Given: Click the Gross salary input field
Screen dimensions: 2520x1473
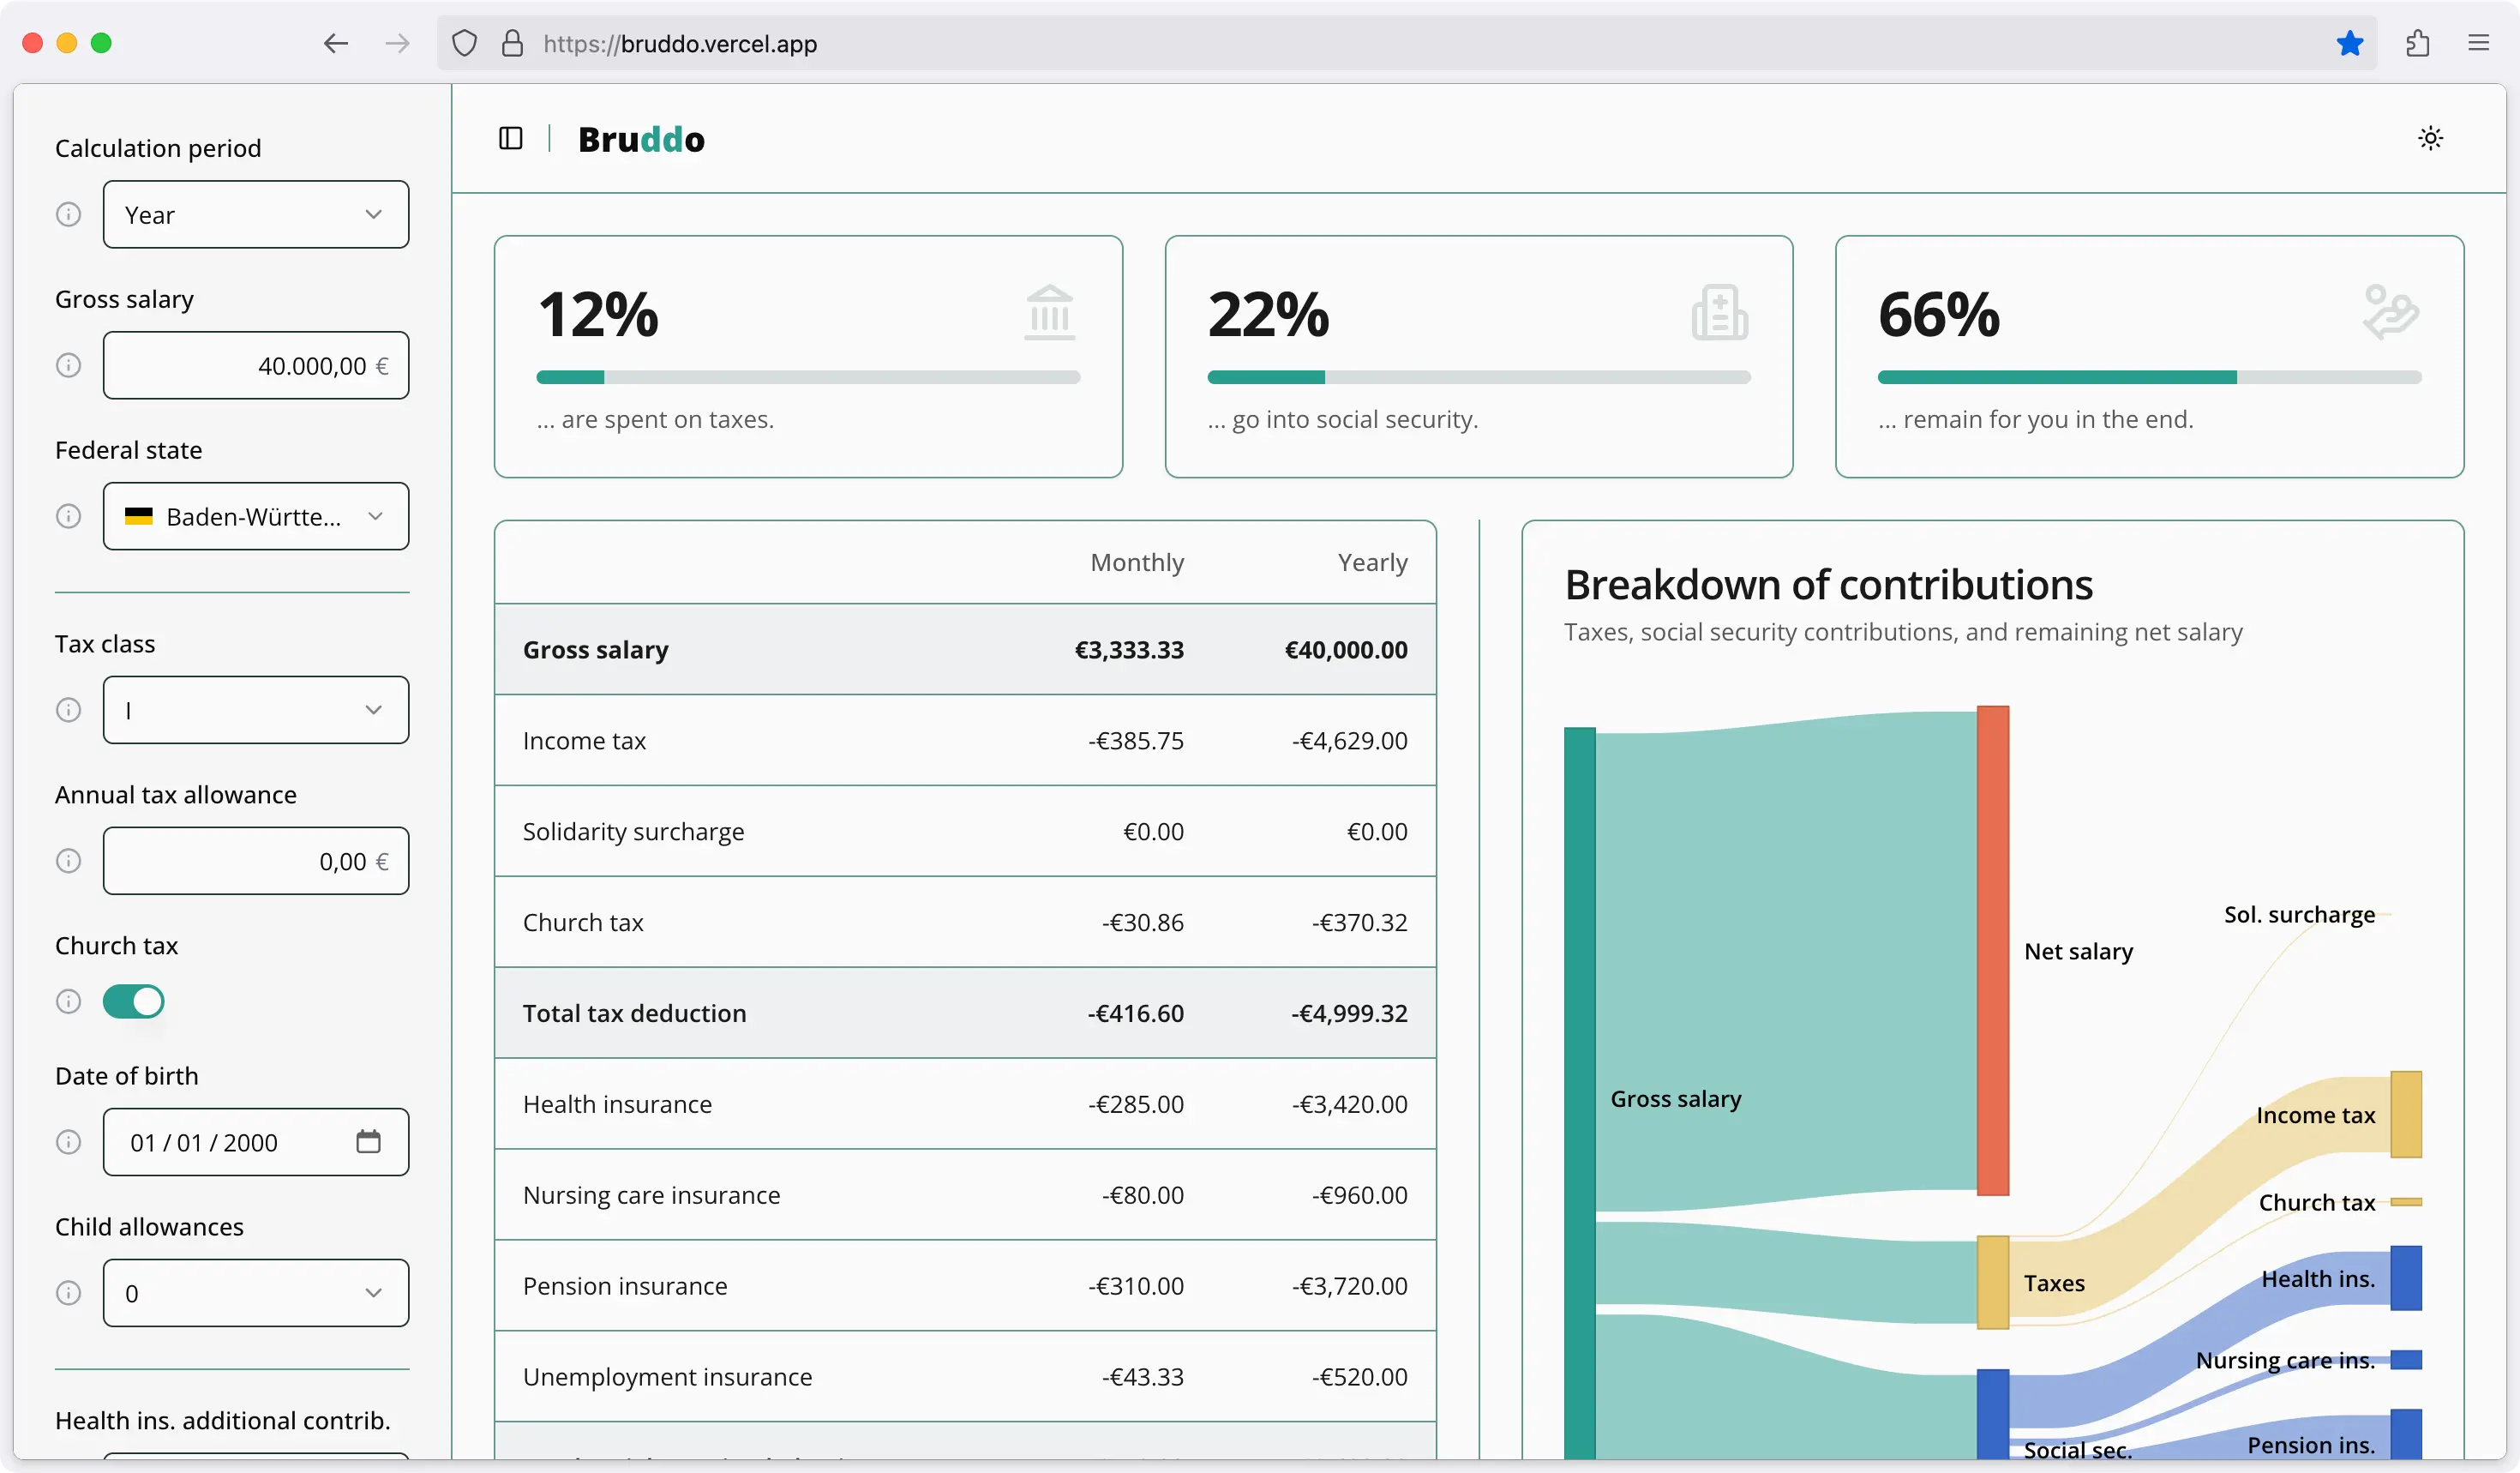Looking at the screenshot, I should click(255, 365).
